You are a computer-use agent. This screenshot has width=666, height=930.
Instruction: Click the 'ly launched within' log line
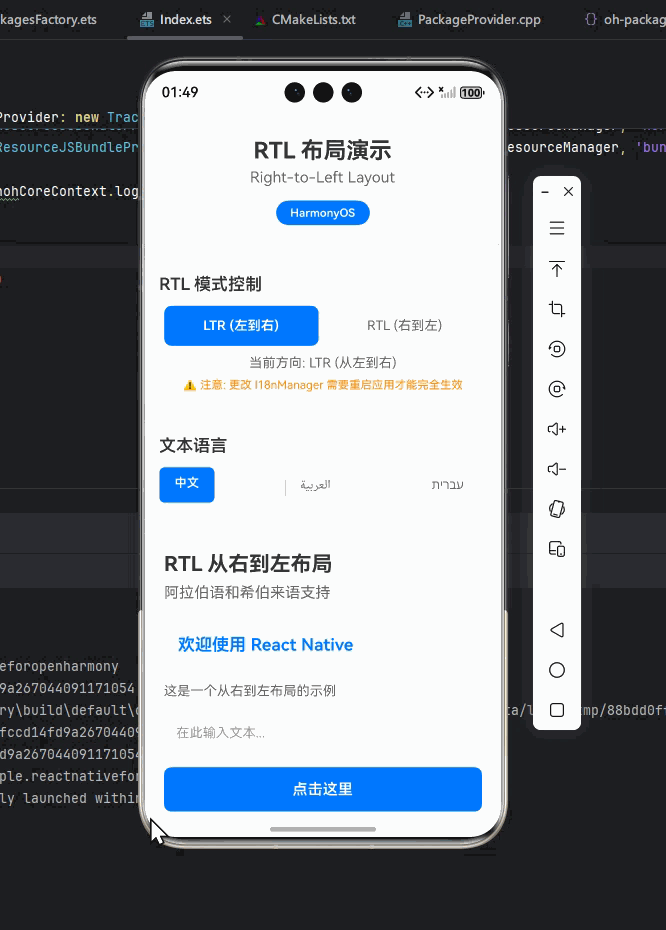69,798
